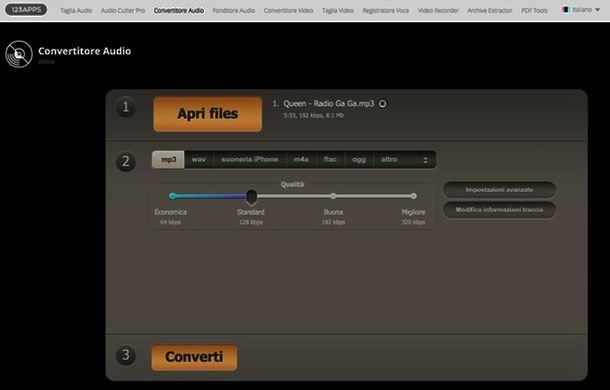The width and height of the screenshot is (610, 390).
Task: Open Taglia Video from the top menu
Action: point(338,11)
